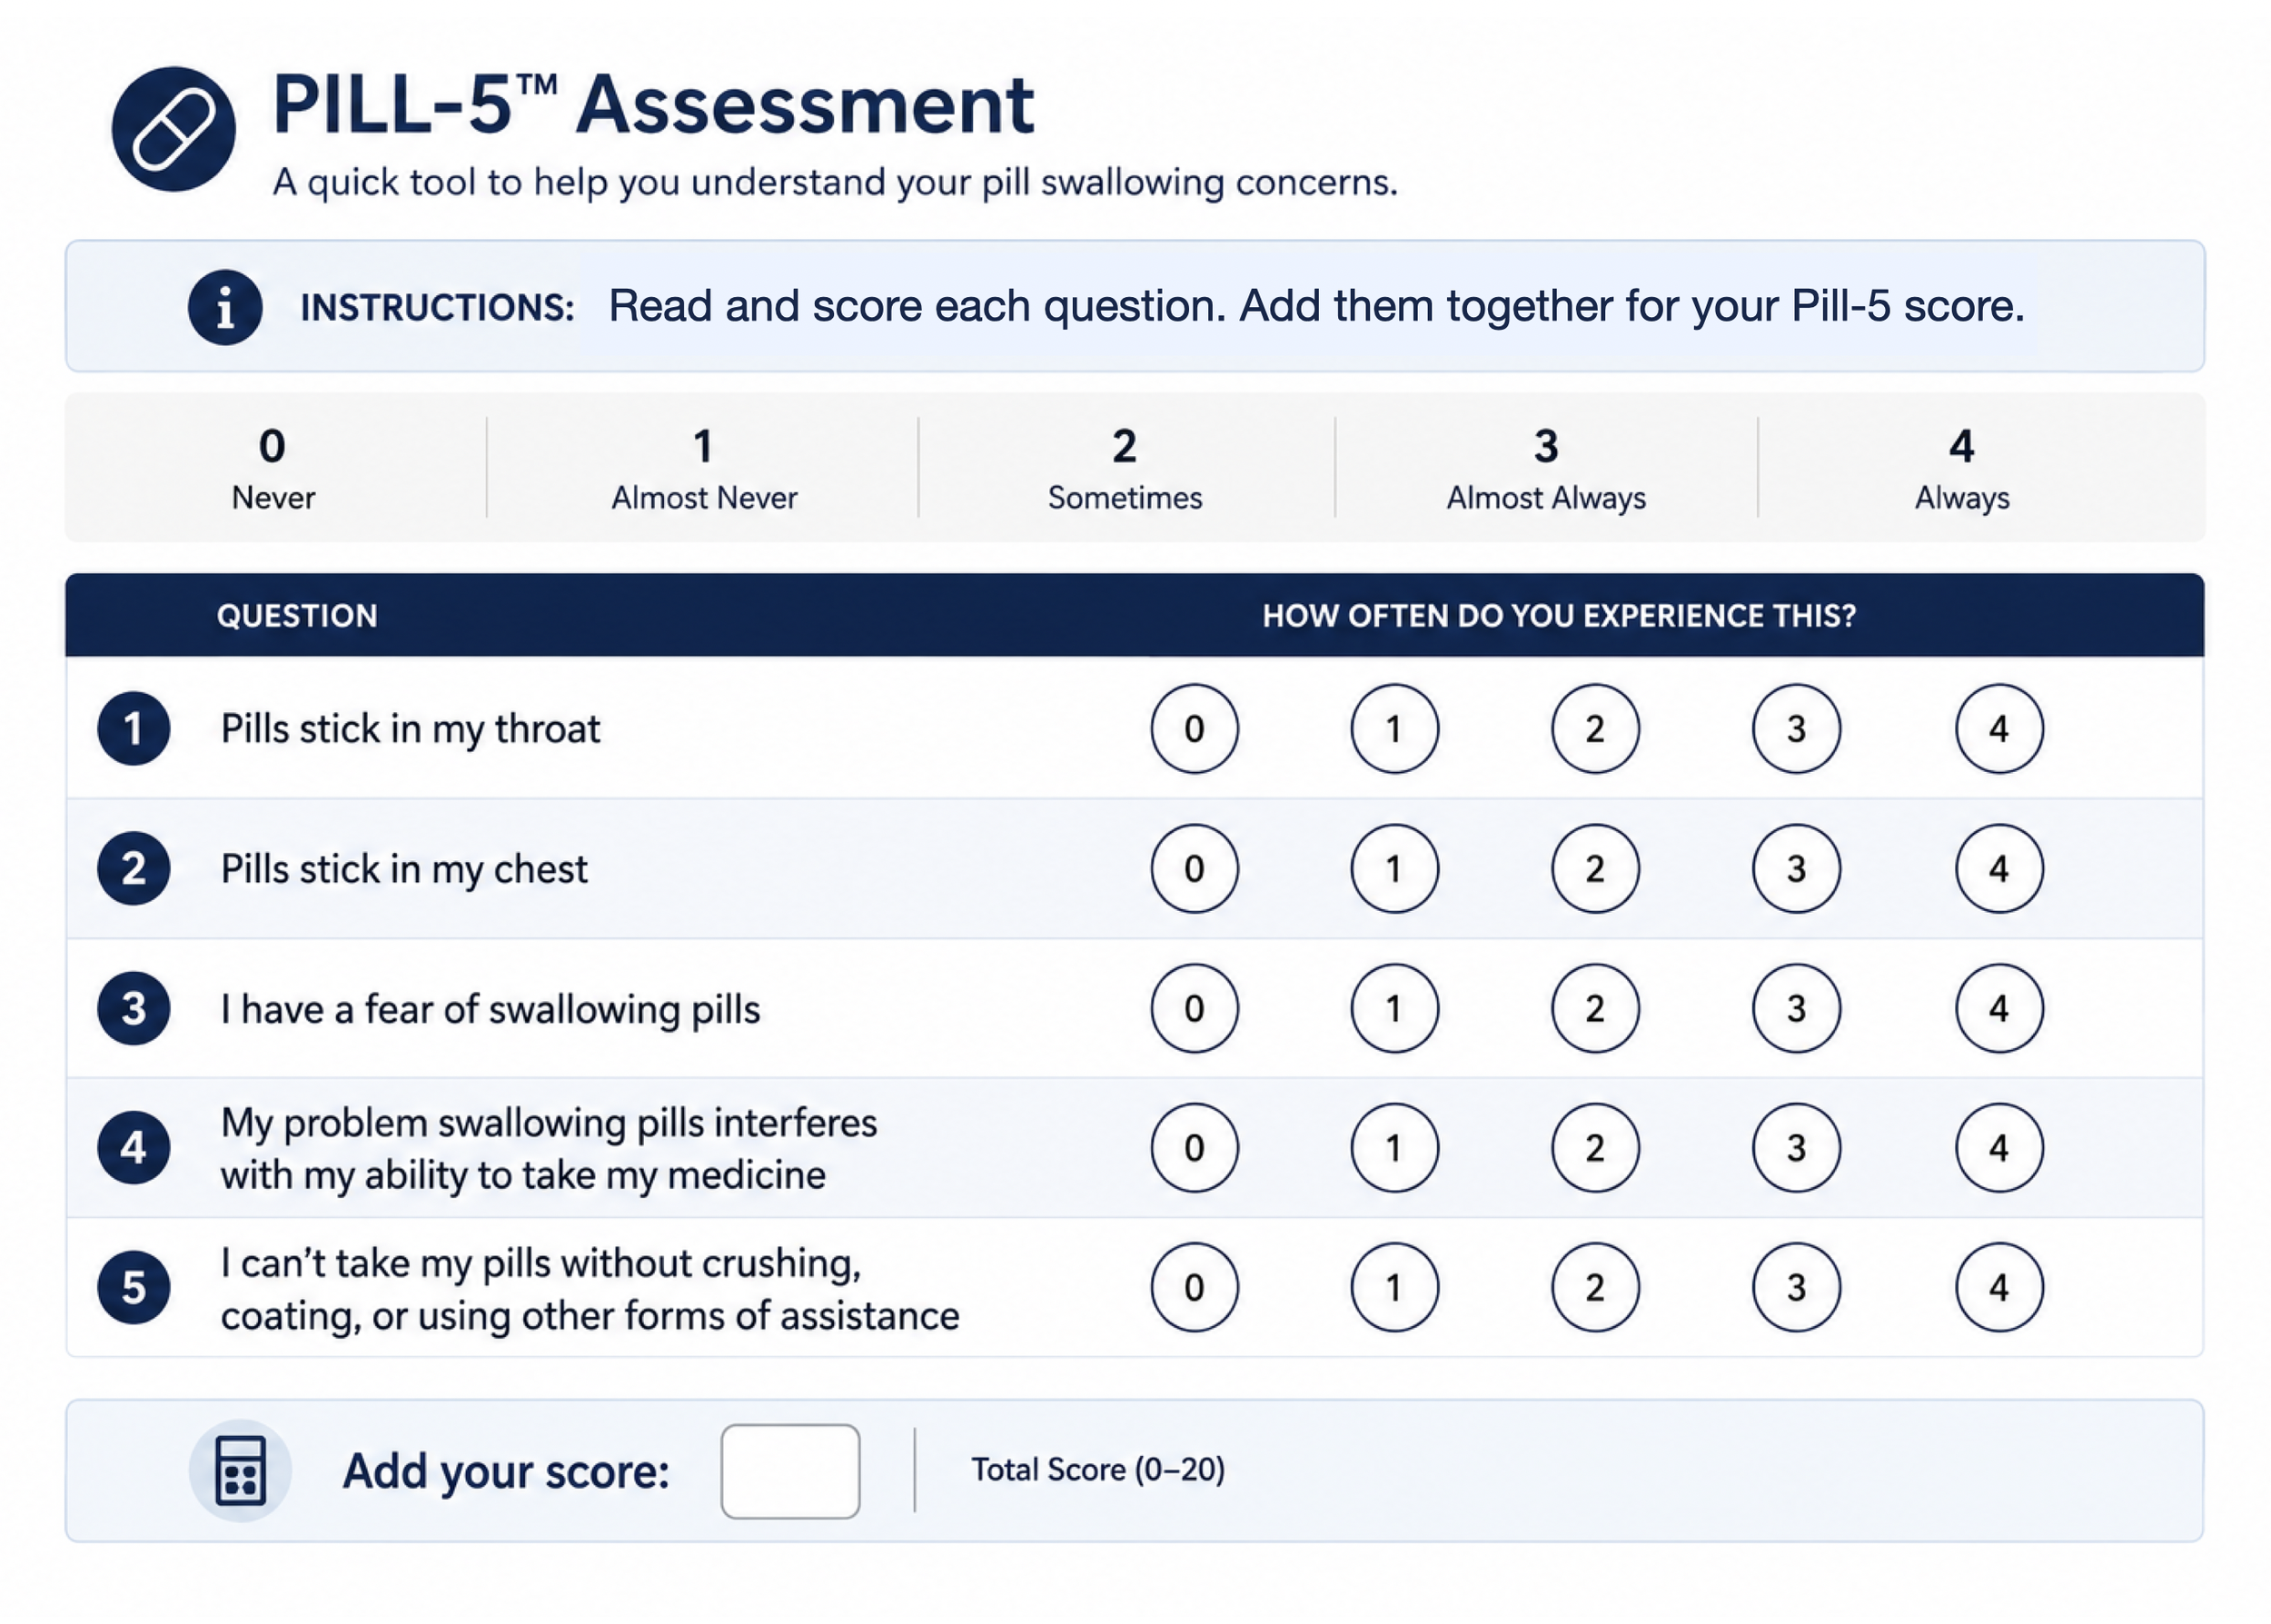The image size is (2271, 1624).
Task: Click the question 1 number badge
Action: (x=134, y=729)
